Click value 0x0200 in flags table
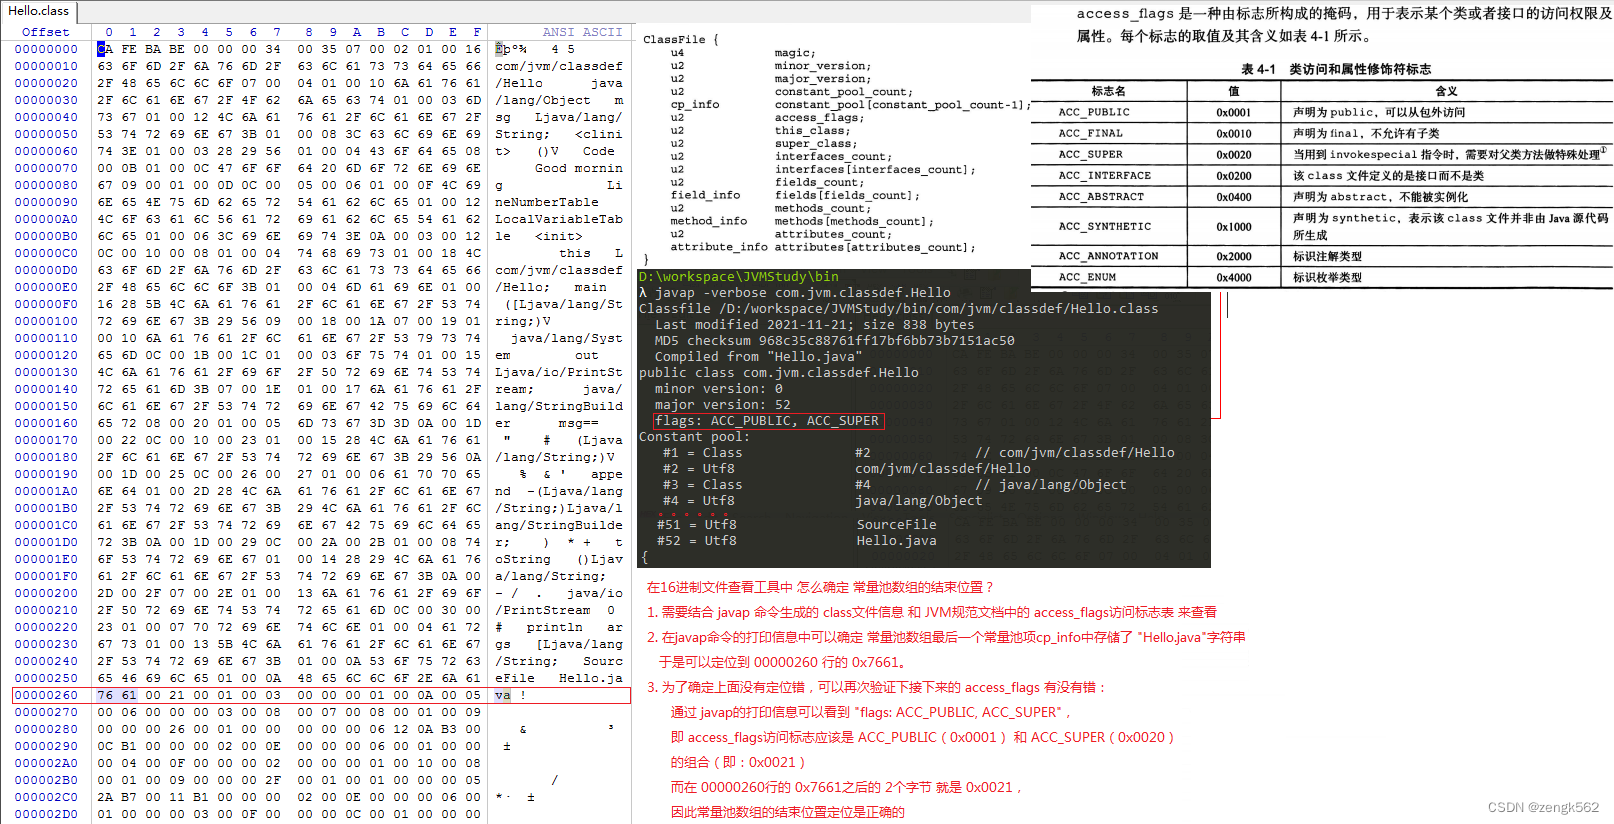This screenshot has width=1614, height=824. coord(1234,176)
